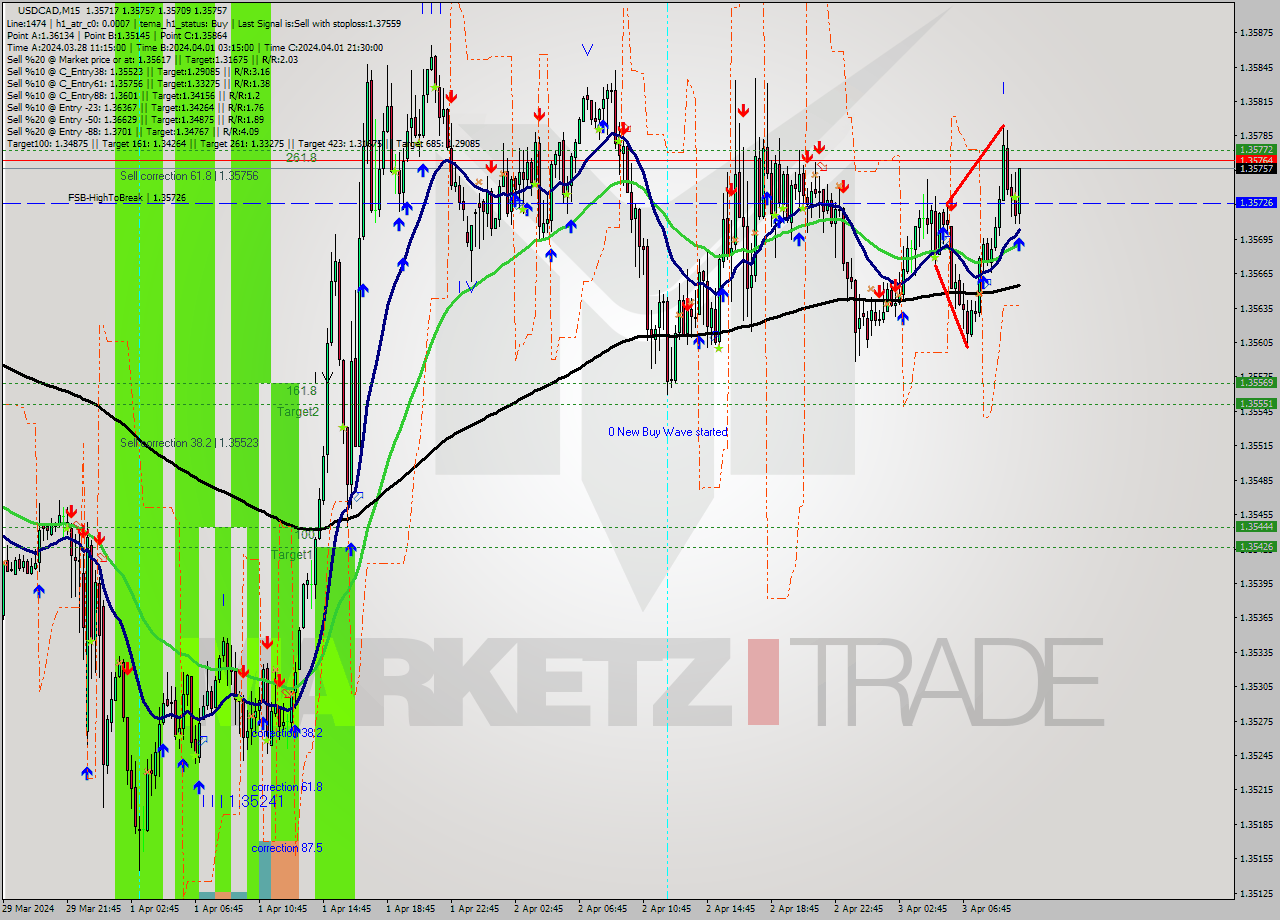Click the '29 Mar 21:45' time axis label
The width and height of the screenshot is (1280, 920).
91,909
